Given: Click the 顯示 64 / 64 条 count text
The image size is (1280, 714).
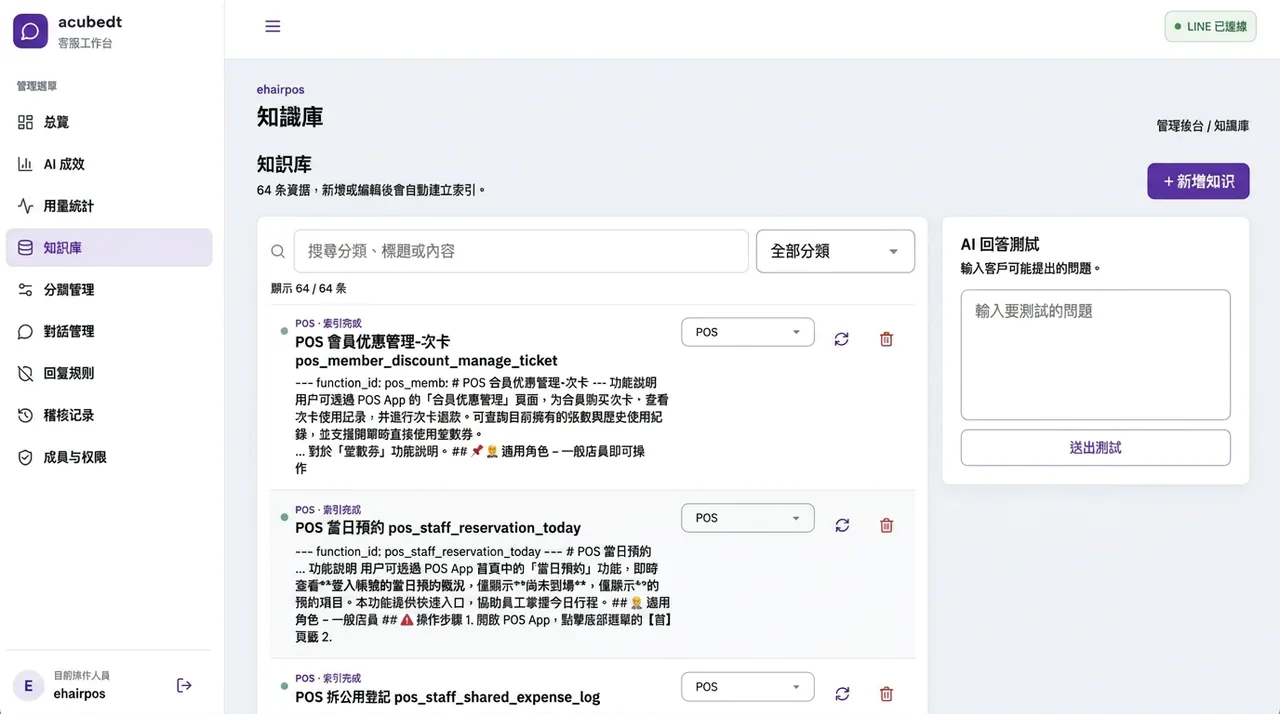Looking at the screenshot, I should coord(309,288).
